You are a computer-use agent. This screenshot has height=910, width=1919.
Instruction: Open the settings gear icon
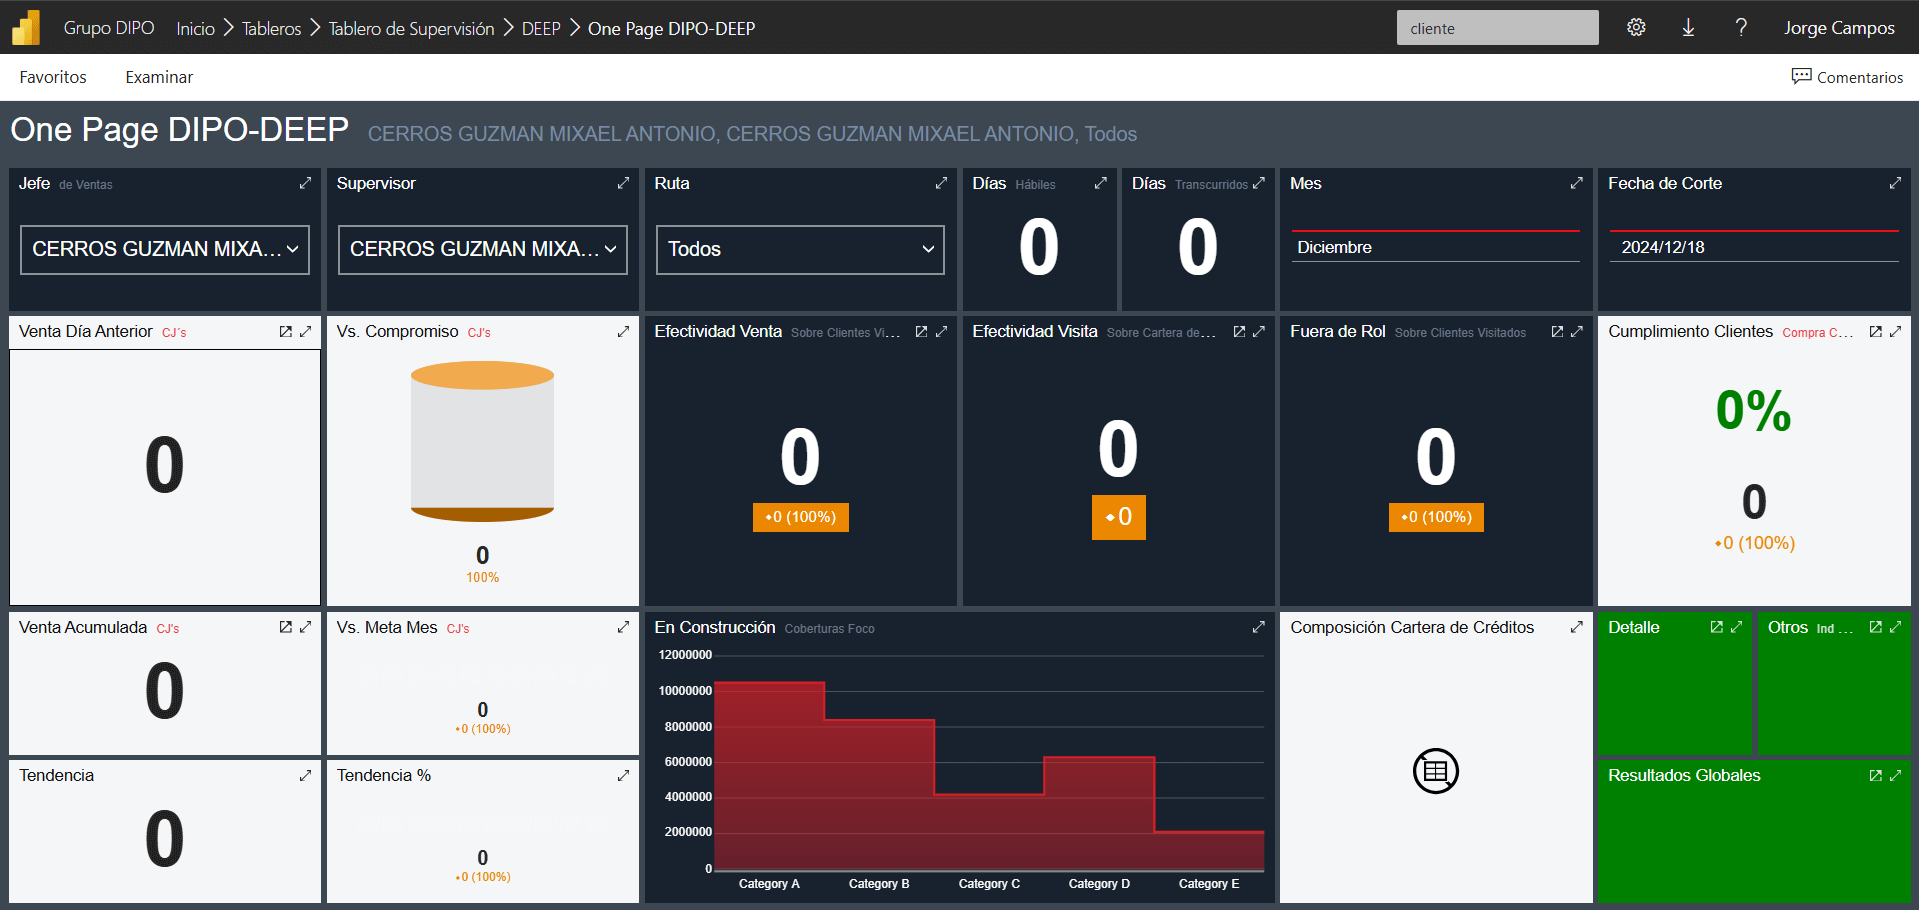click(x=1636, y=28)
